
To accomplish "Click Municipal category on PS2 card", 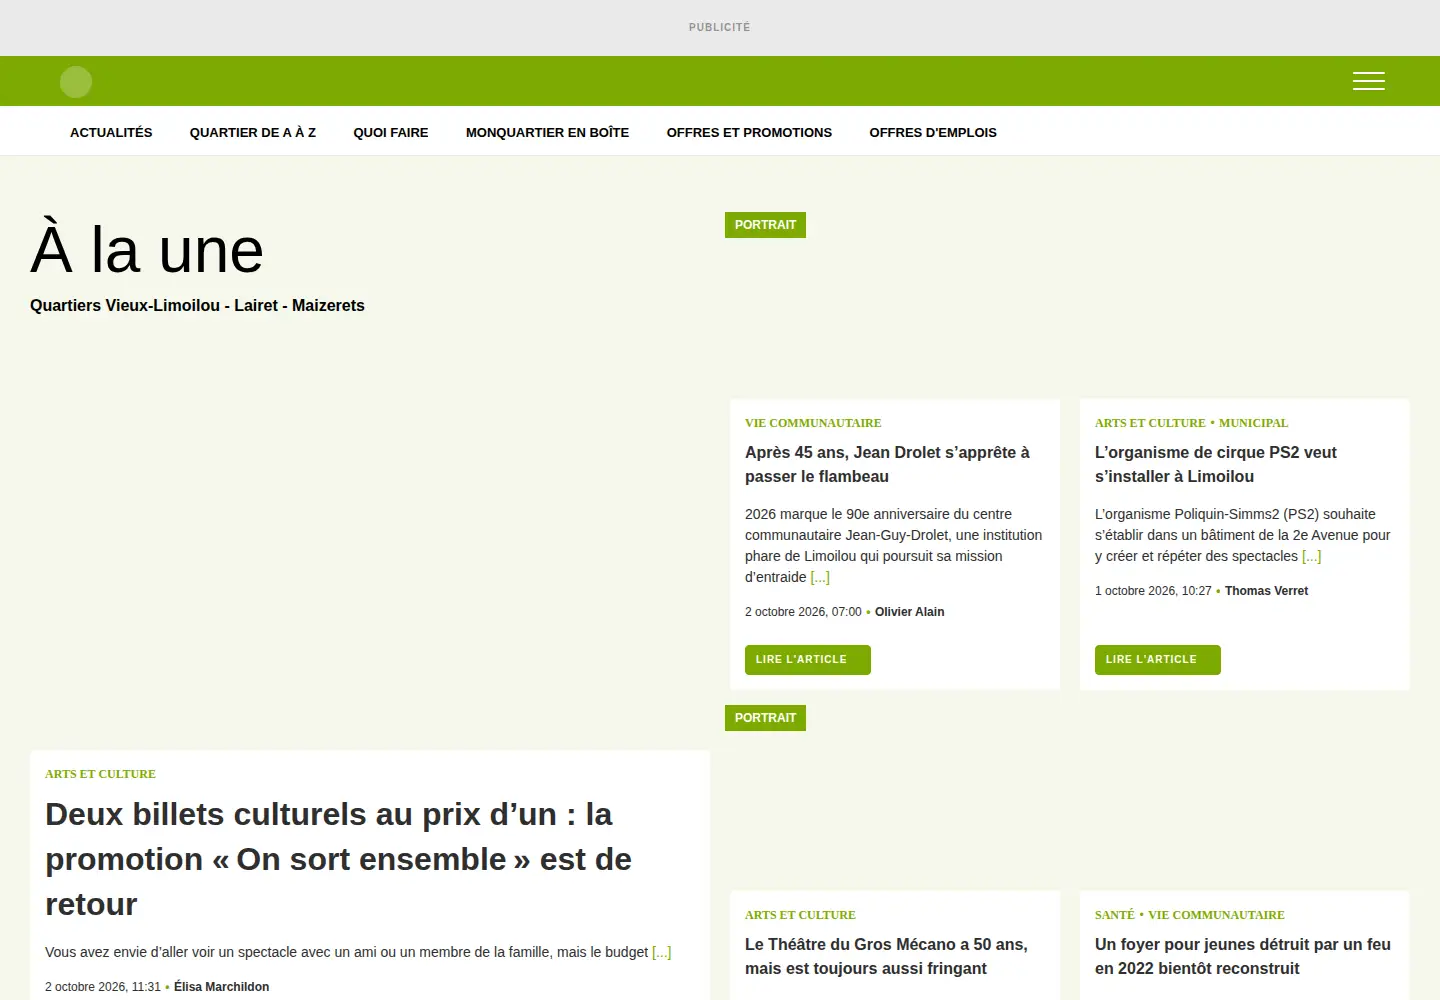I will [1253, 423].
